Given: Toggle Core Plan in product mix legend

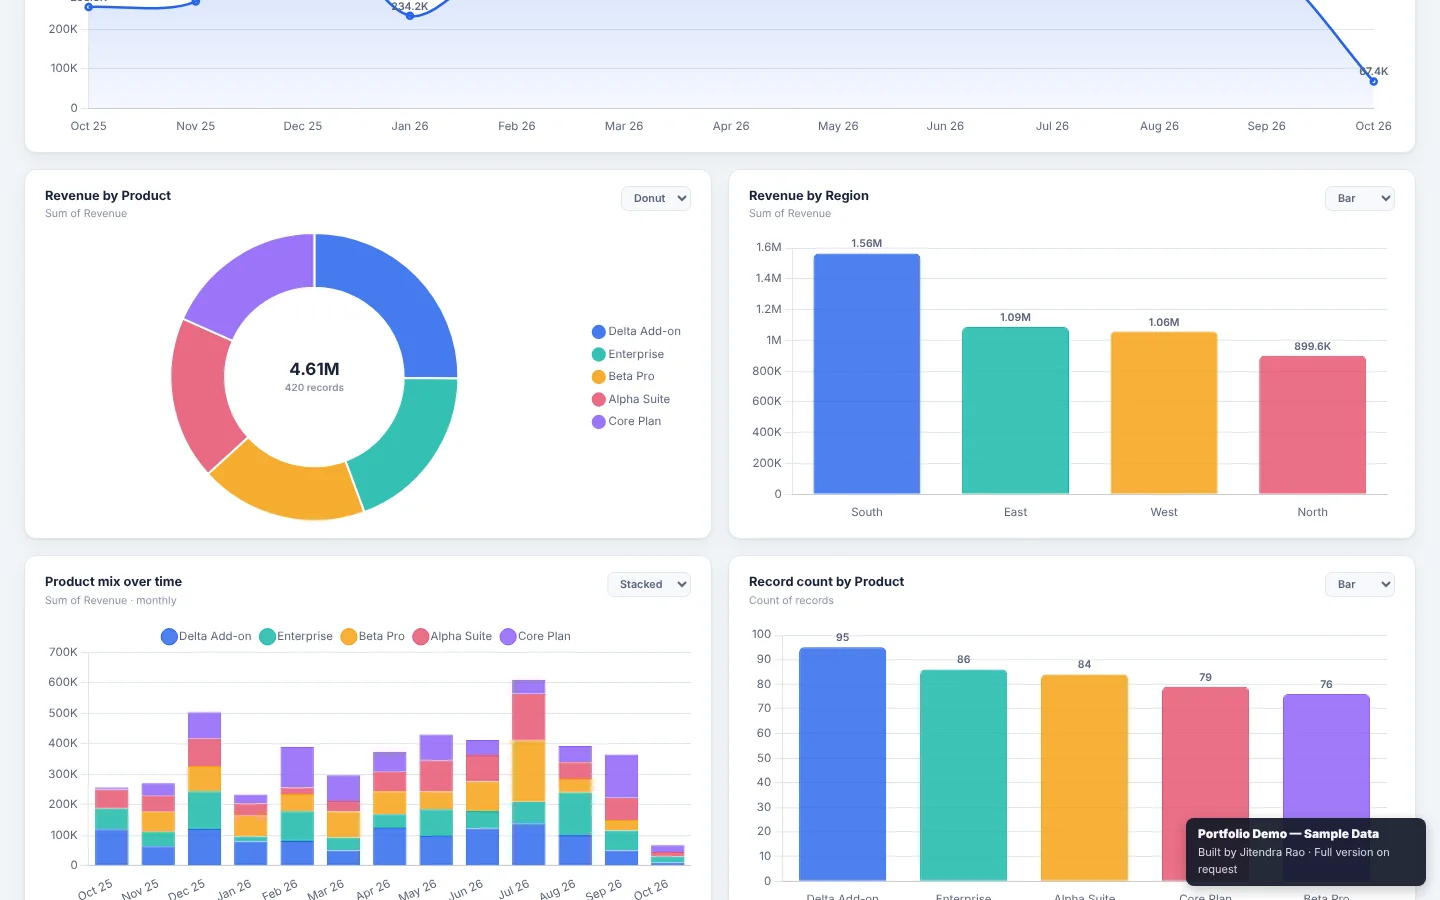Looking at the screenshot, I should (535, 636).
